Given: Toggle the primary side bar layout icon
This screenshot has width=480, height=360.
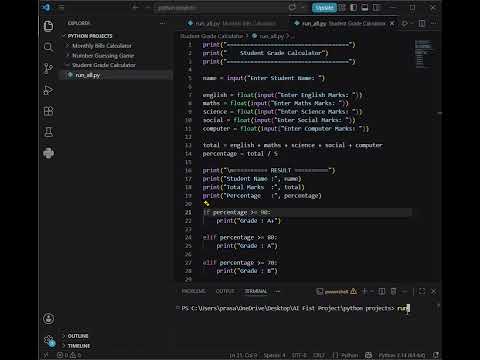Looking at the screenshot, I should tap(354, 7).
